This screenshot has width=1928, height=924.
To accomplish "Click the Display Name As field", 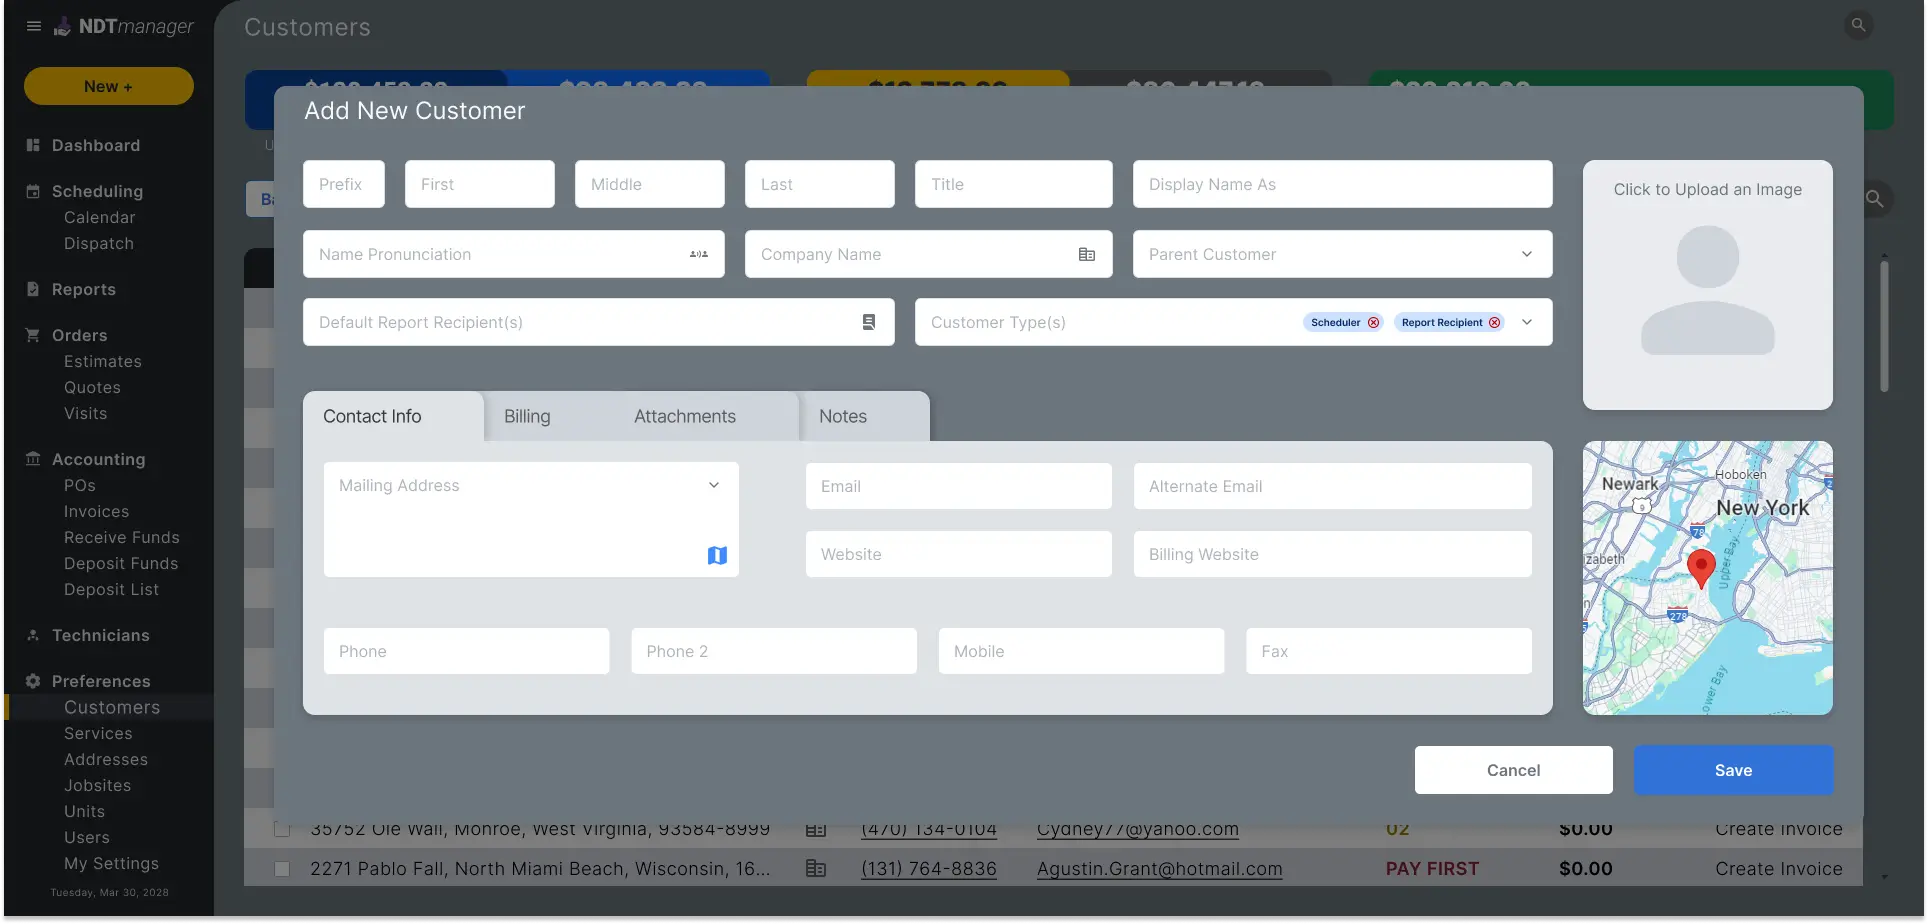I will pyautogui.click(x=1343, y=184).
